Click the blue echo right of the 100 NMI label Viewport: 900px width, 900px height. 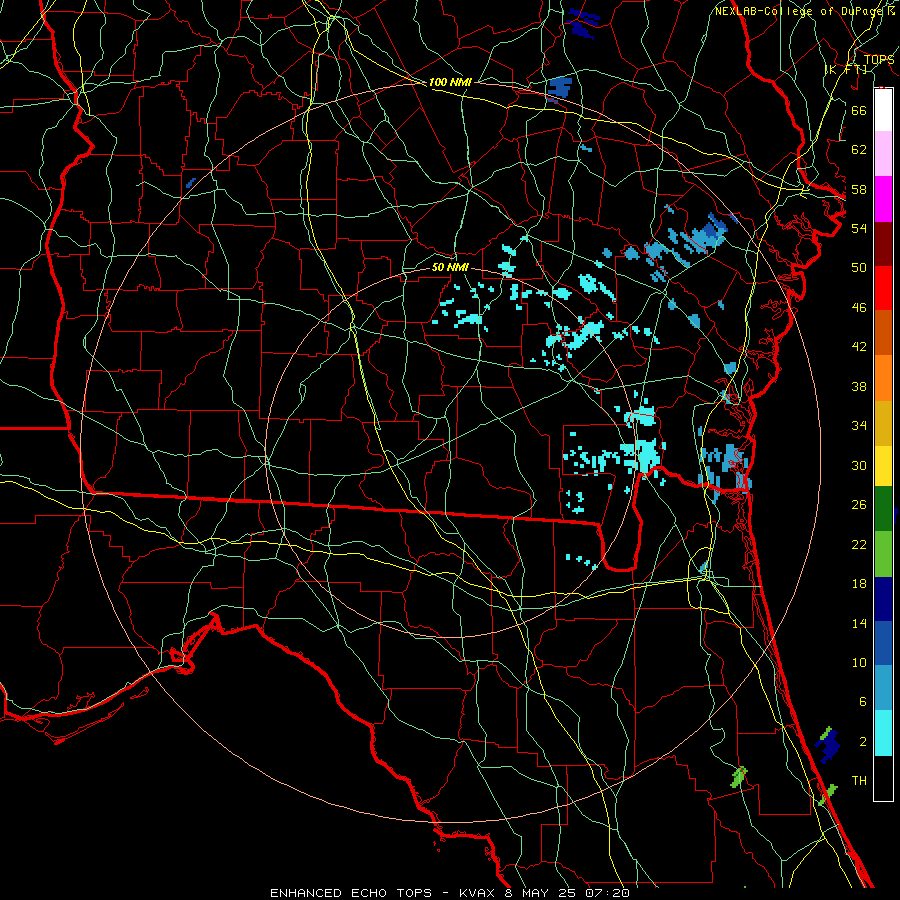tap(560, 89)
